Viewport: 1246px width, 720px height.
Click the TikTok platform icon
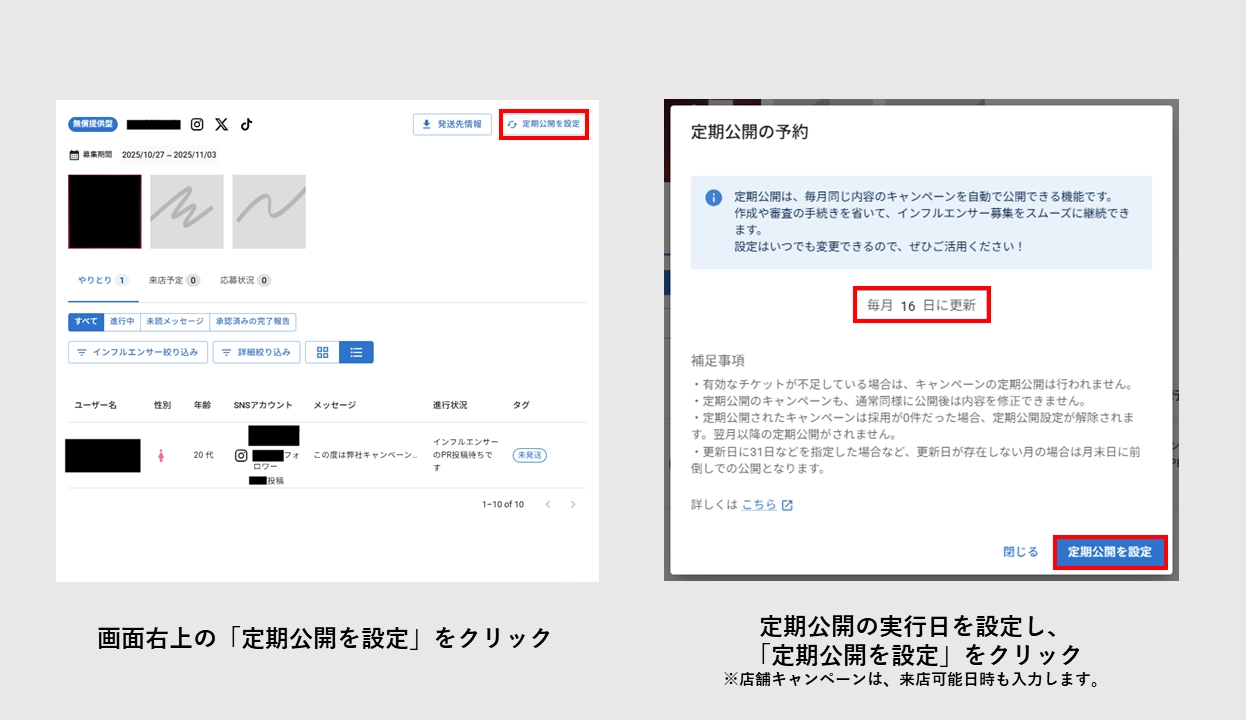[246, 124]
